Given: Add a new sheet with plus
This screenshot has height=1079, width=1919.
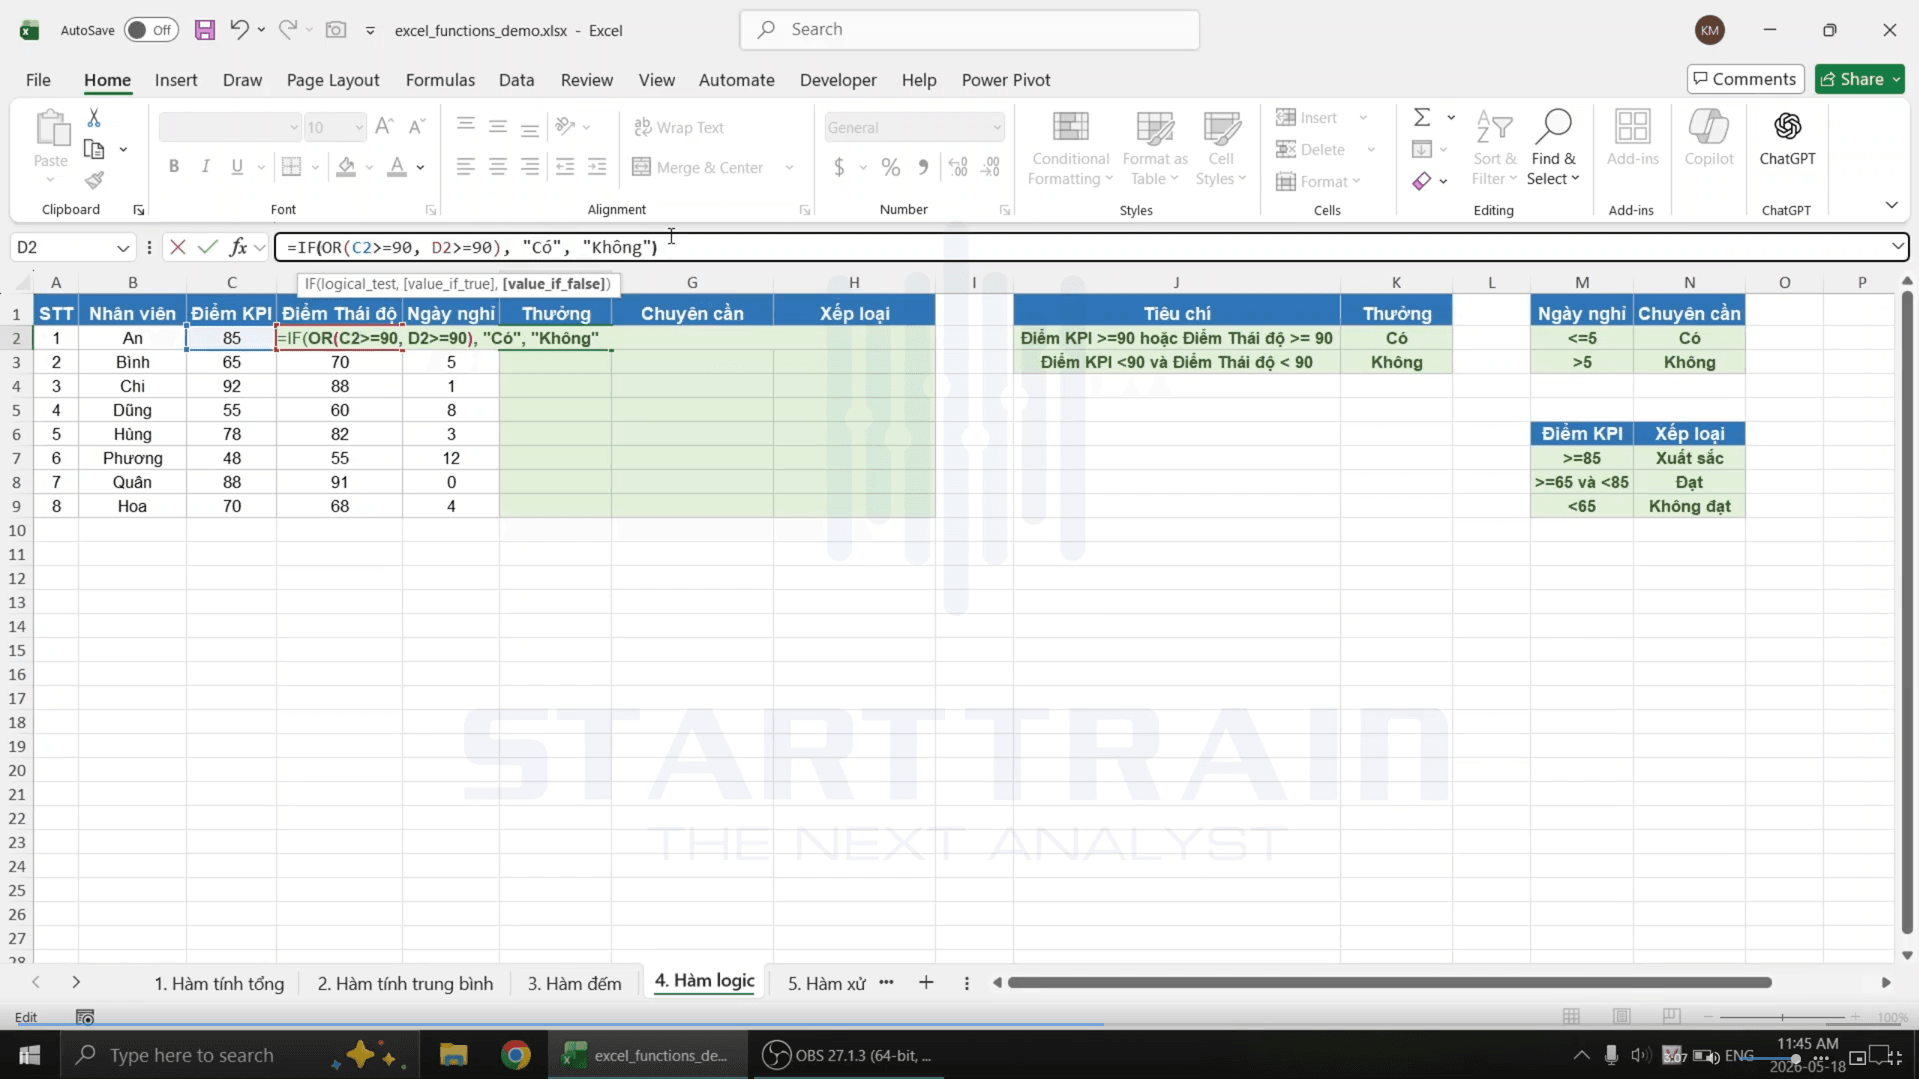Looking at the screenshot, I should point(926,983).
